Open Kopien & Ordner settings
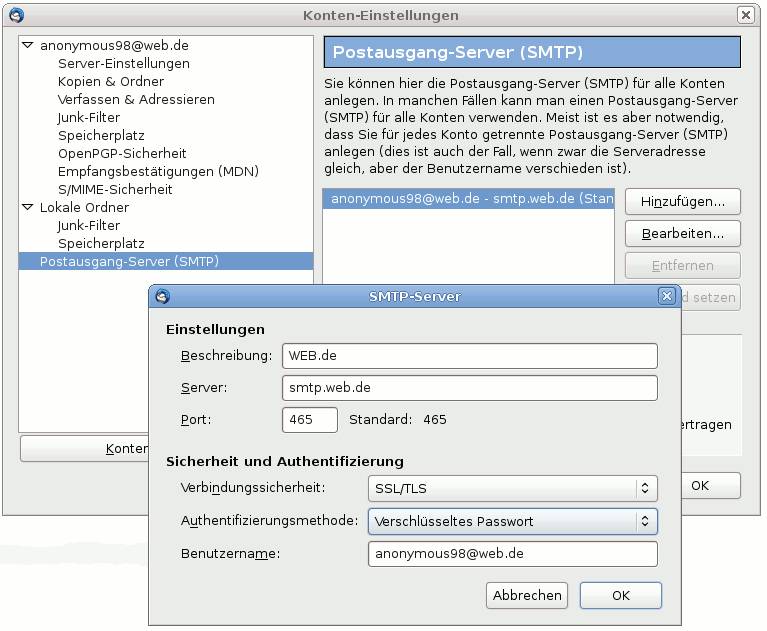767x631 pixels. point(111,82)
